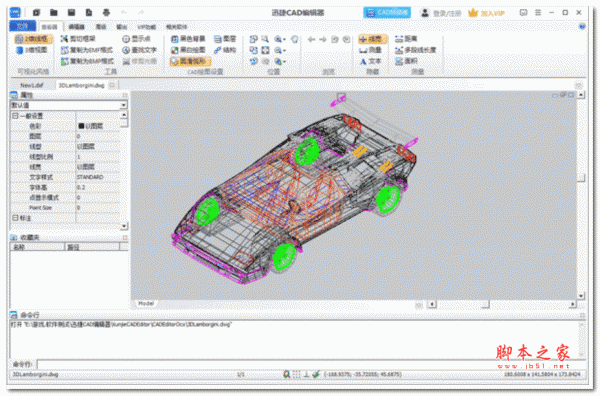Click the redo arrow in title bar

[141, 13]
